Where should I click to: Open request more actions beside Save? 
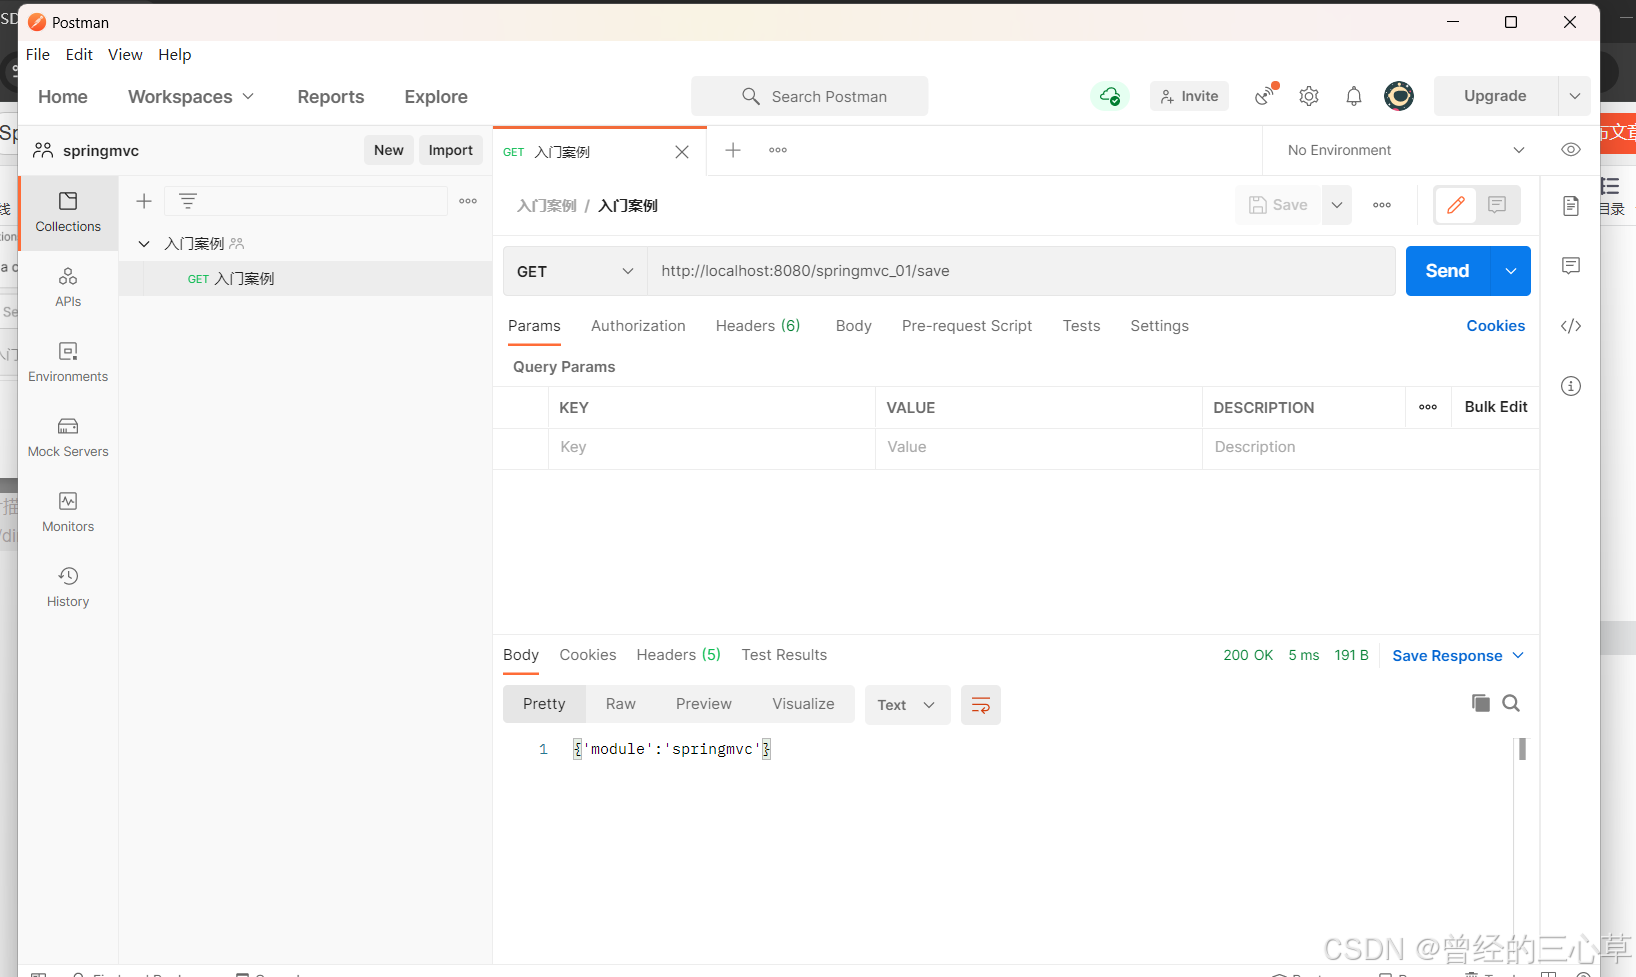(x=1382, y=205)
